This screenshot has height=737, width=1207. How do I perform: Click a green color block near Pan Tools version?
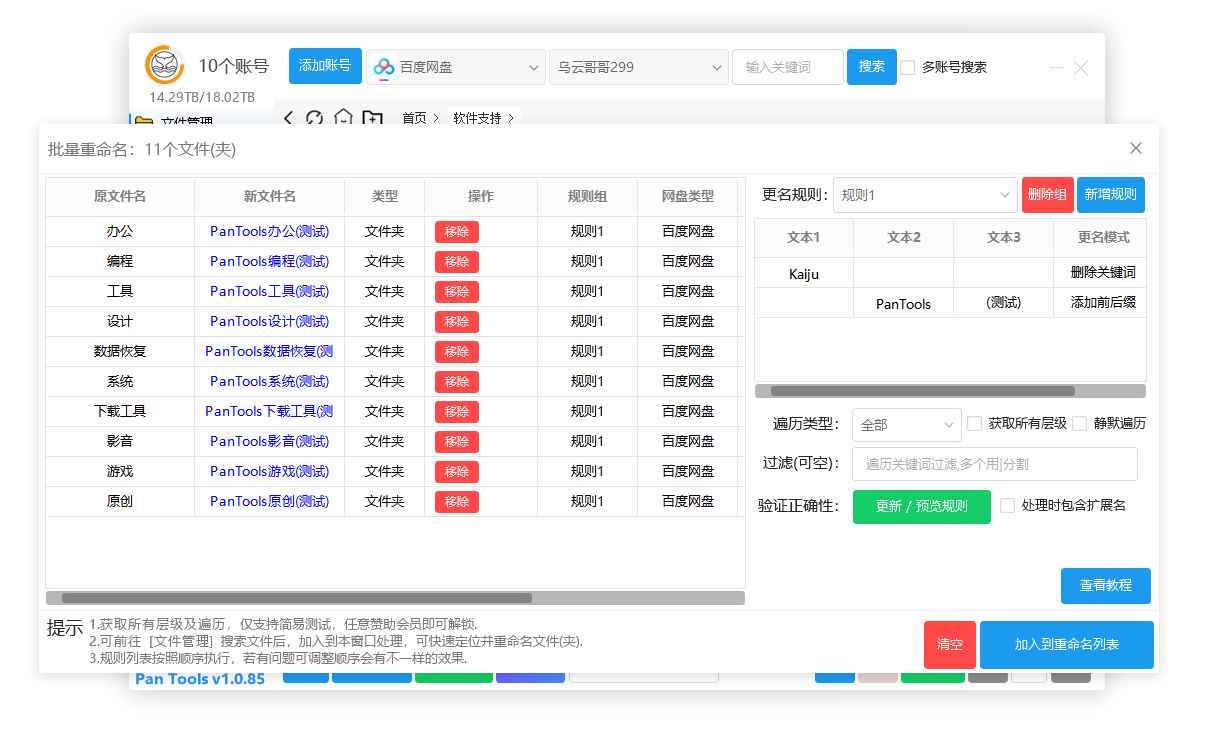click(x=454, y=678)
